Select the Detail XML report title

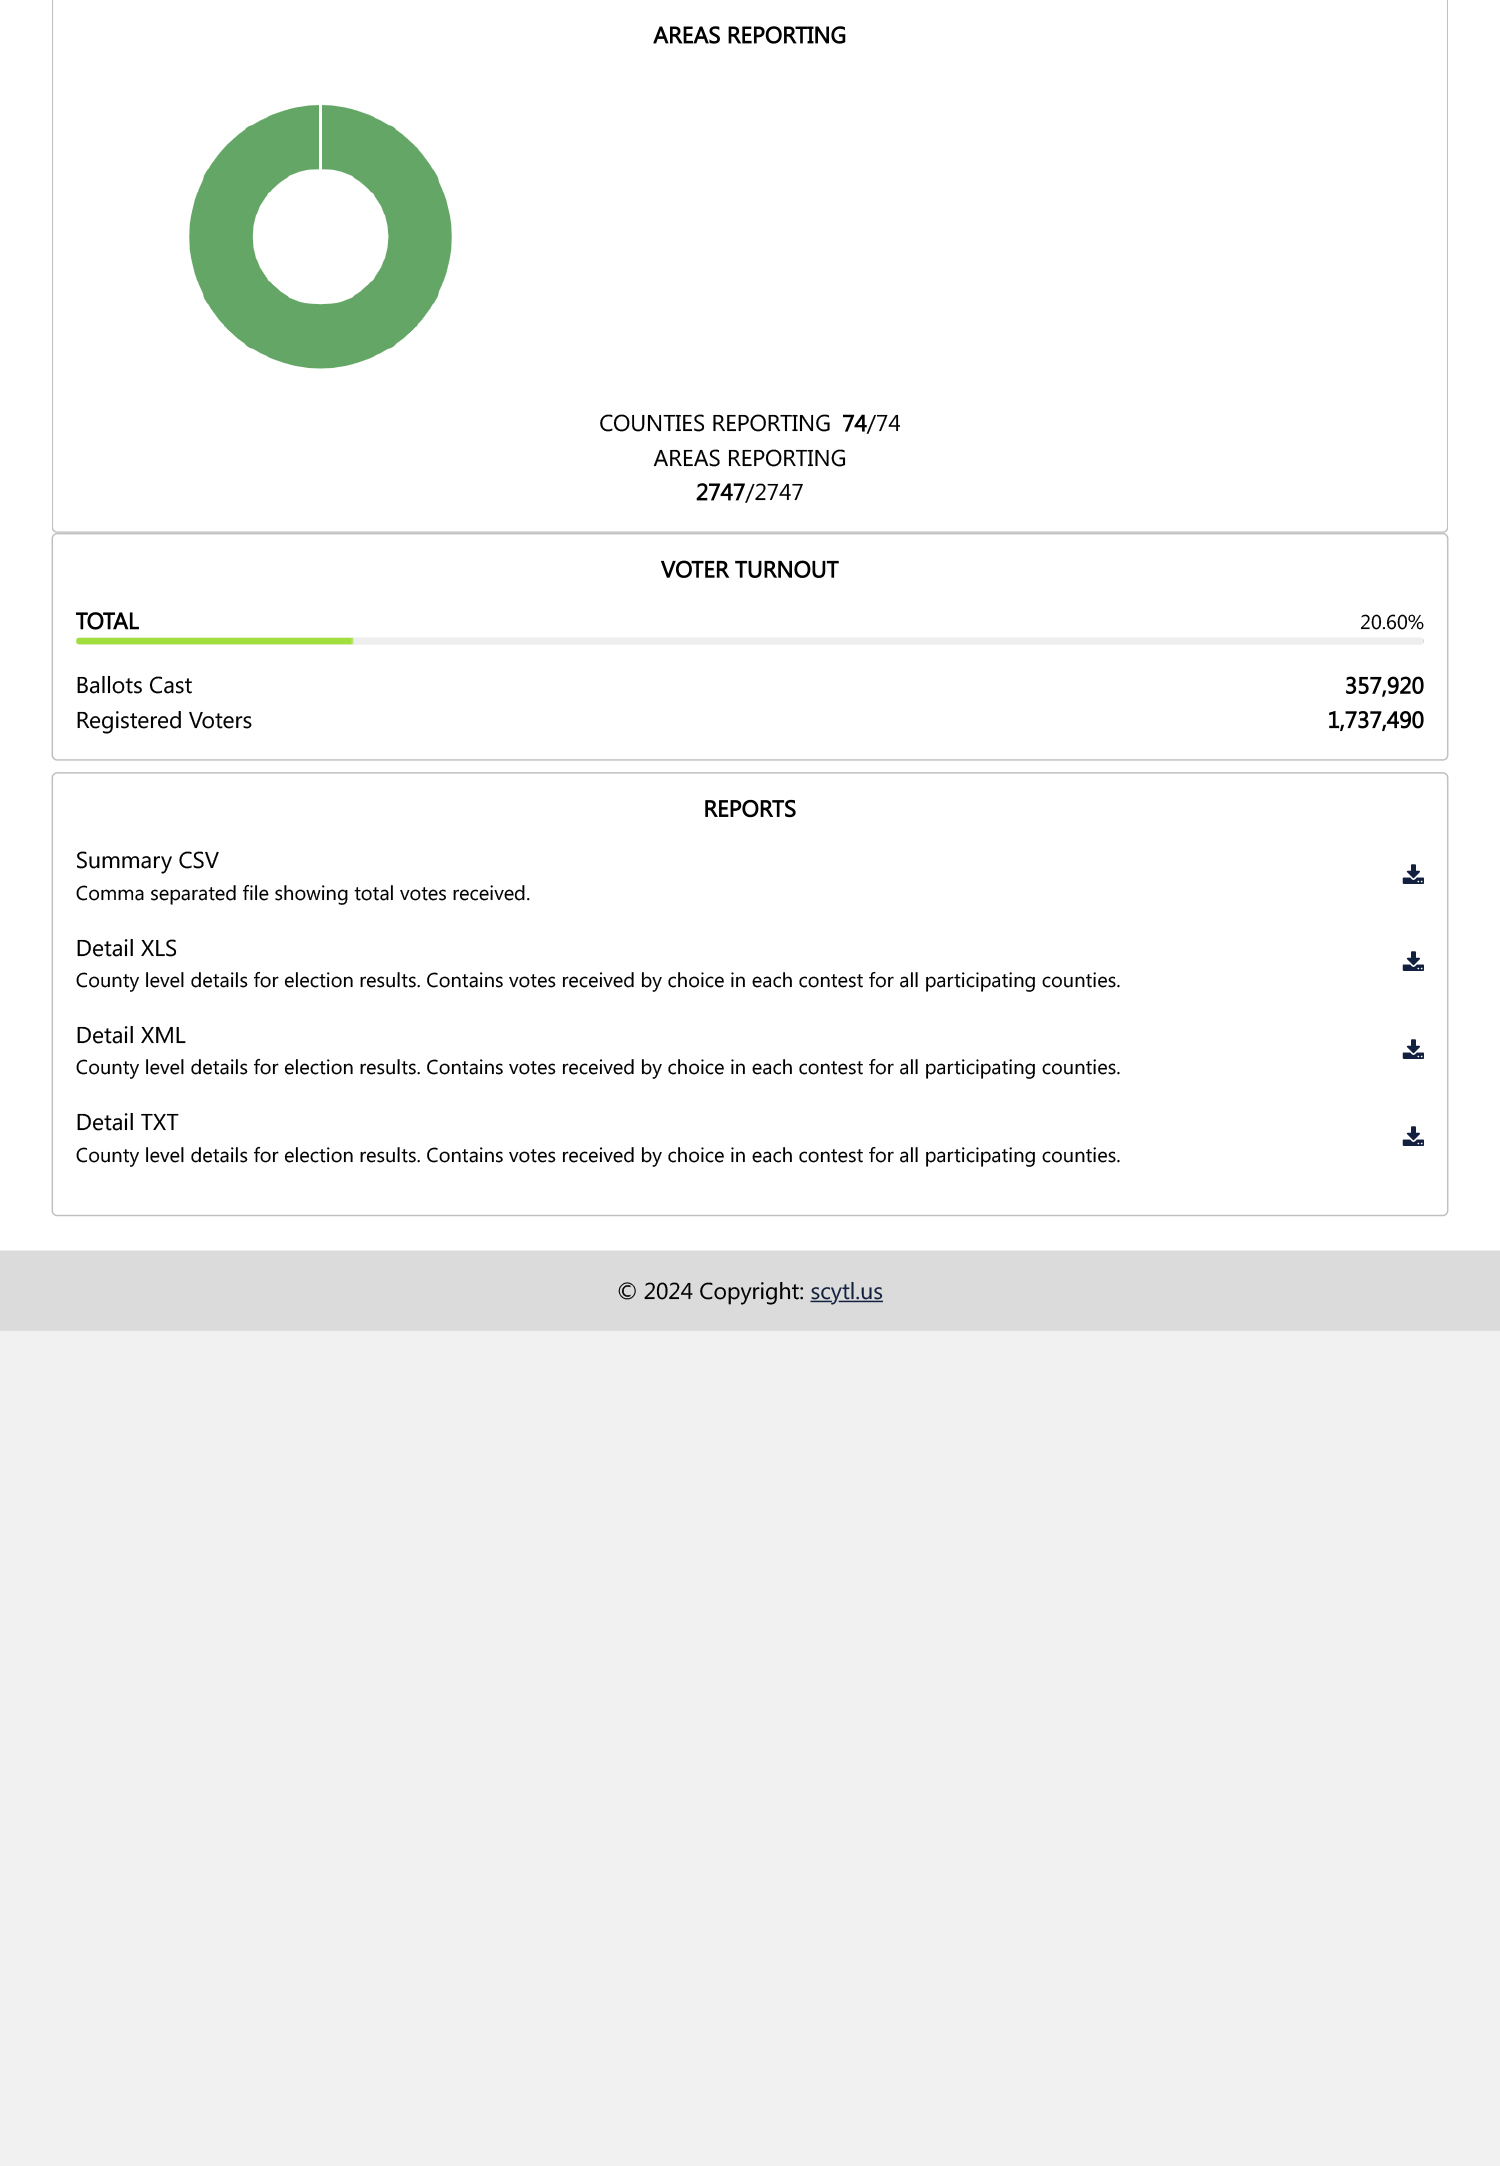tap(130, 1035)
